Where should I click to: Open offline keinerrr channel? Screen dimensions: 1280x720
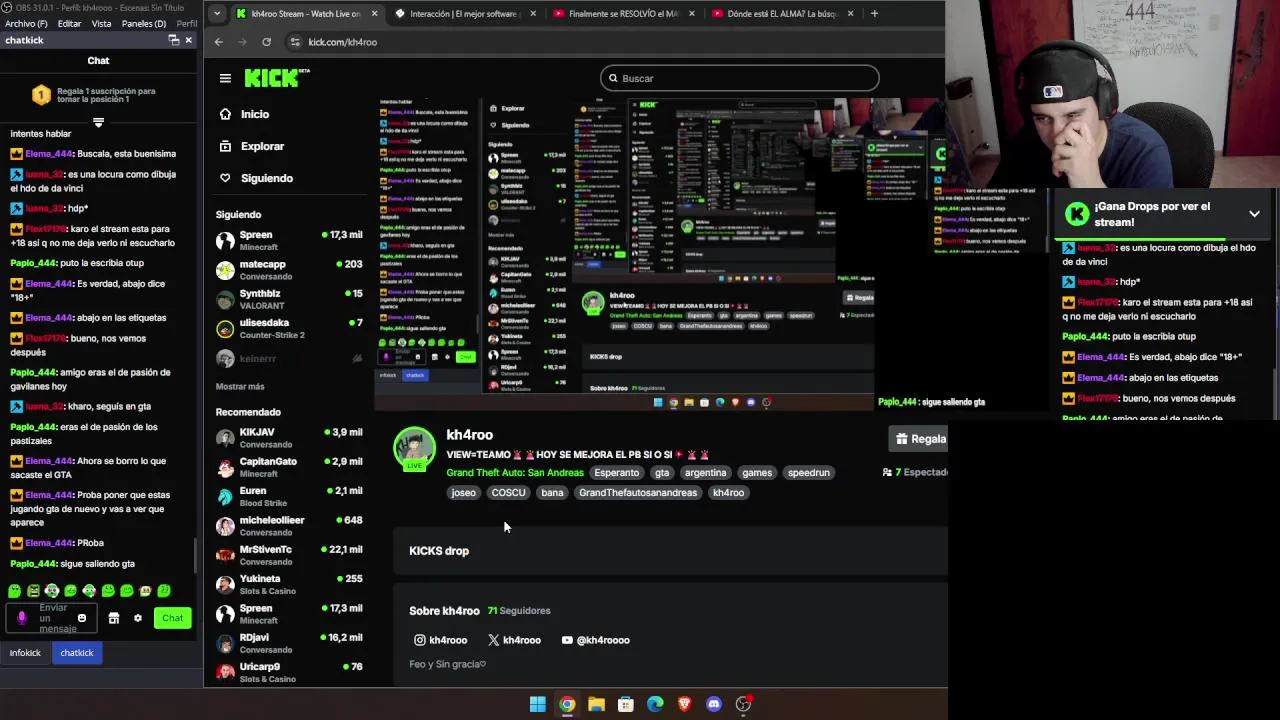pos(290,358)
